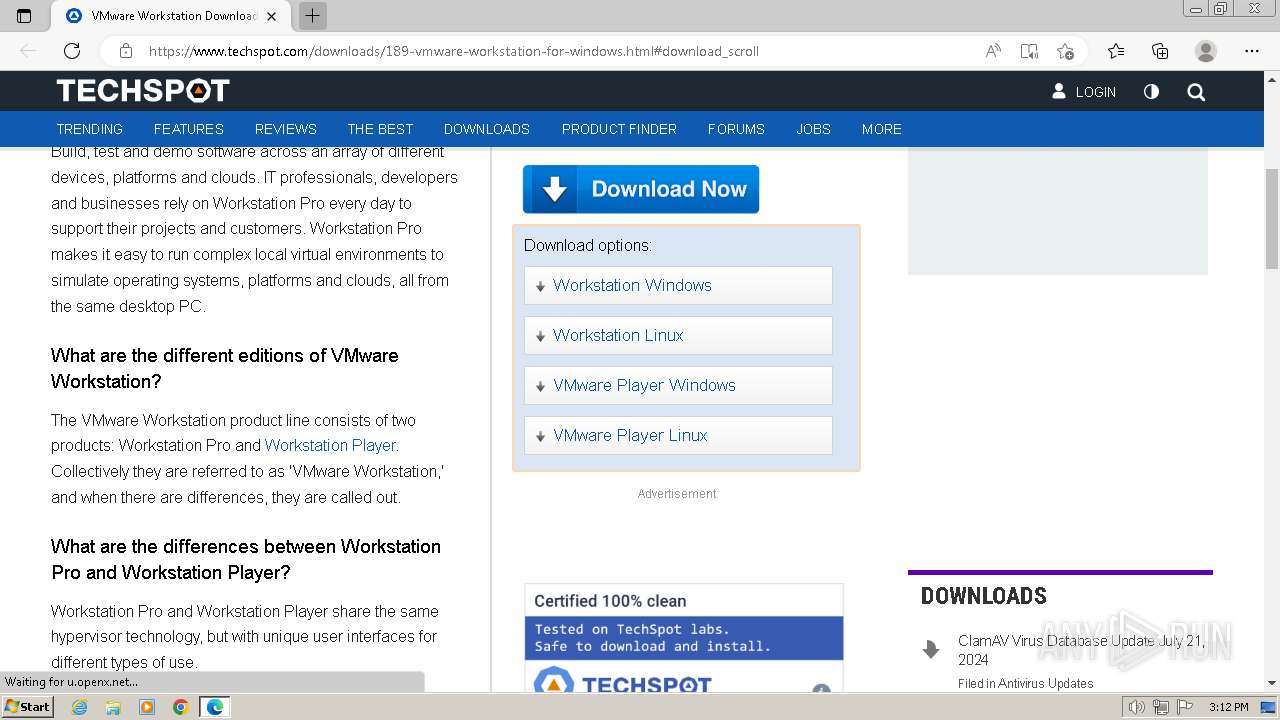
Task: Open THE BEST menu
Action: pos(380,129)
